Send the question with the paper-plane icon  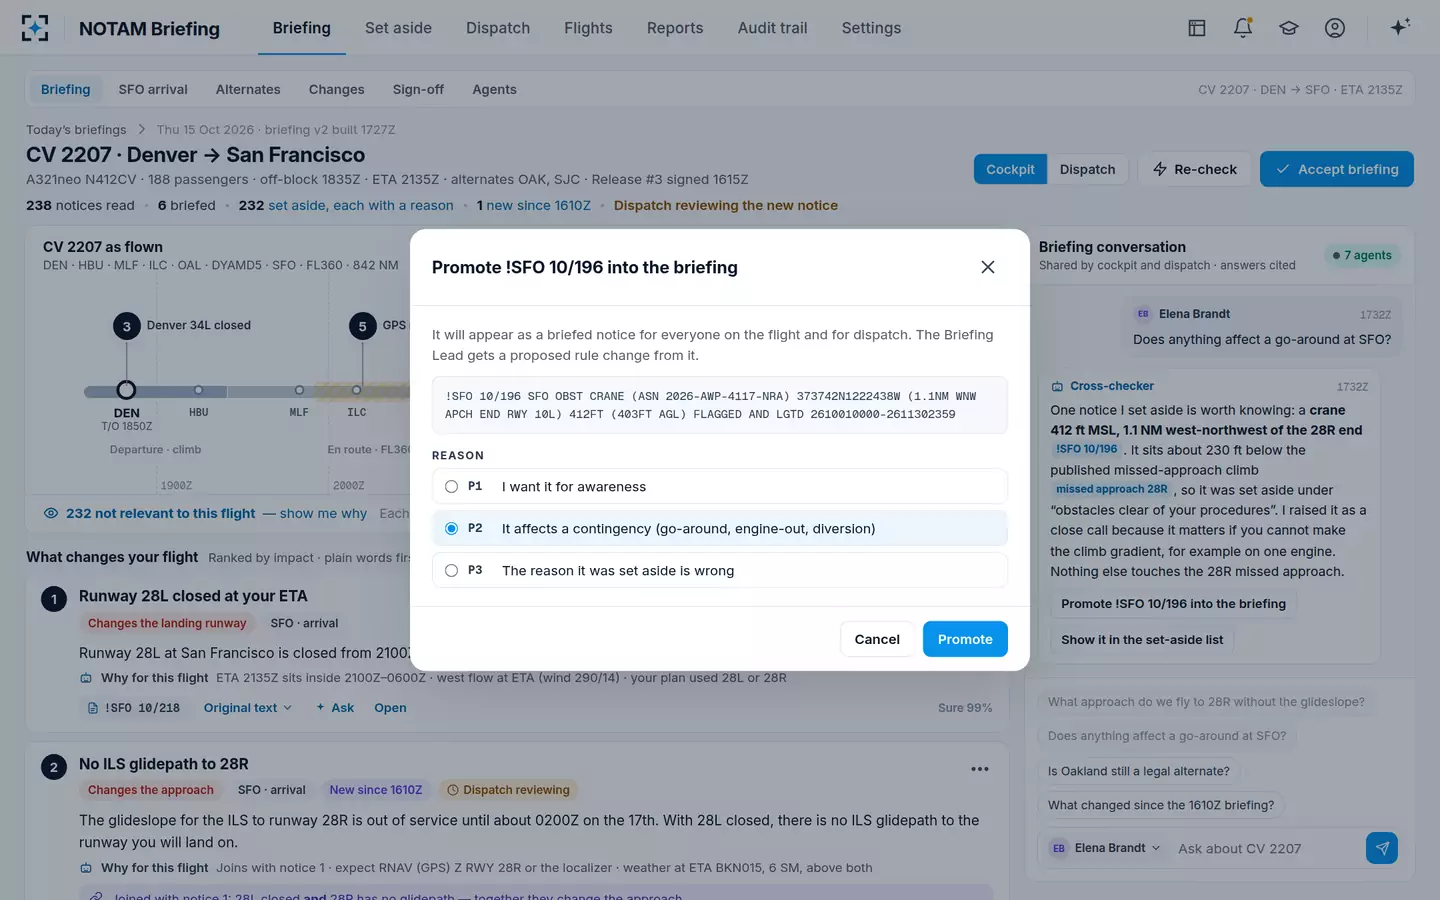(x=1382, y=848)
